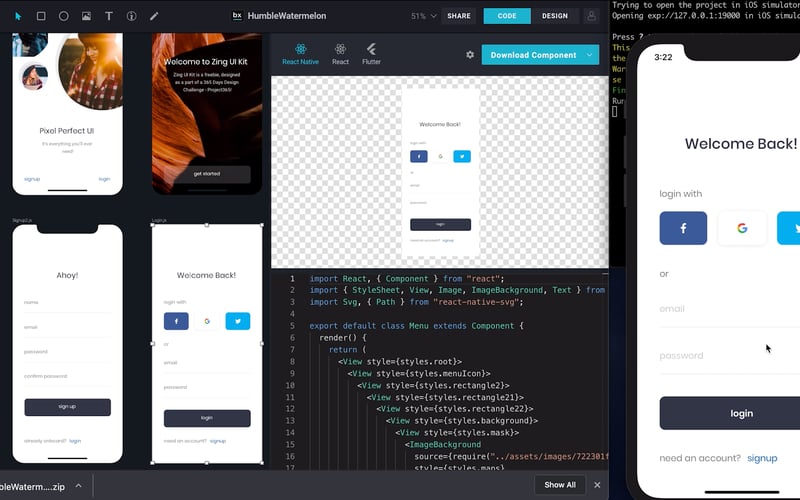Select the HumbleWatermelon project title

pos(287,16)
